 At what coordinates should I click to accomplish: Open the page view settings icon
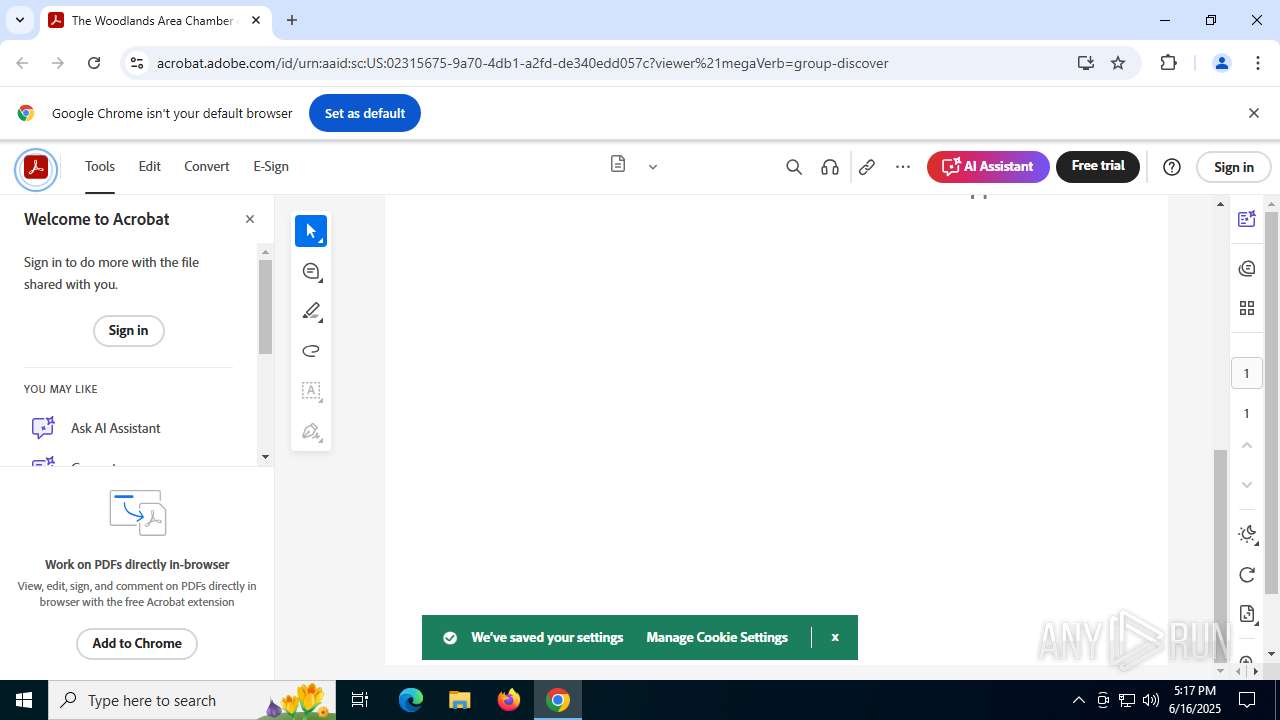1246,614
